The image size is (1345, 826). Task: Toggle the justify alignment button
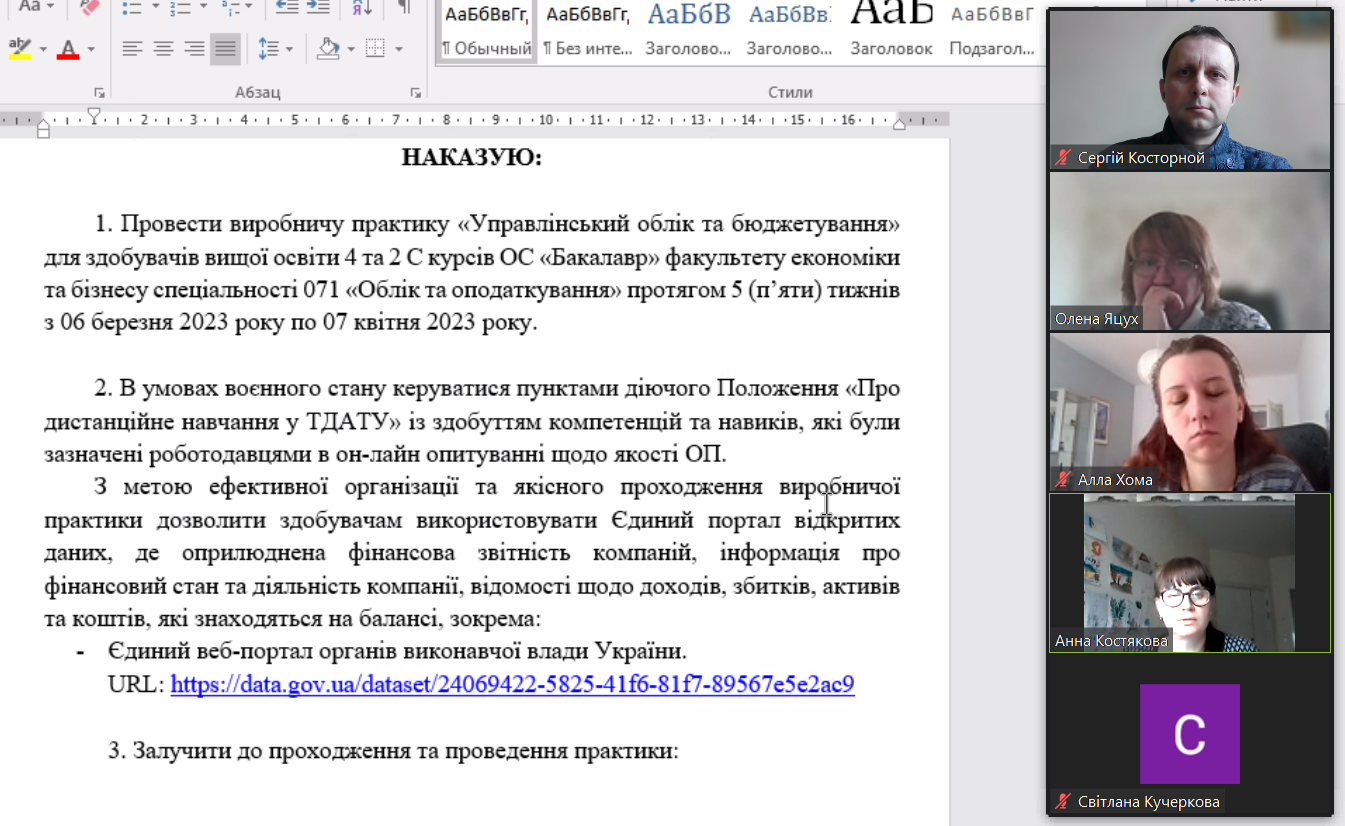(x=225, y=48)
